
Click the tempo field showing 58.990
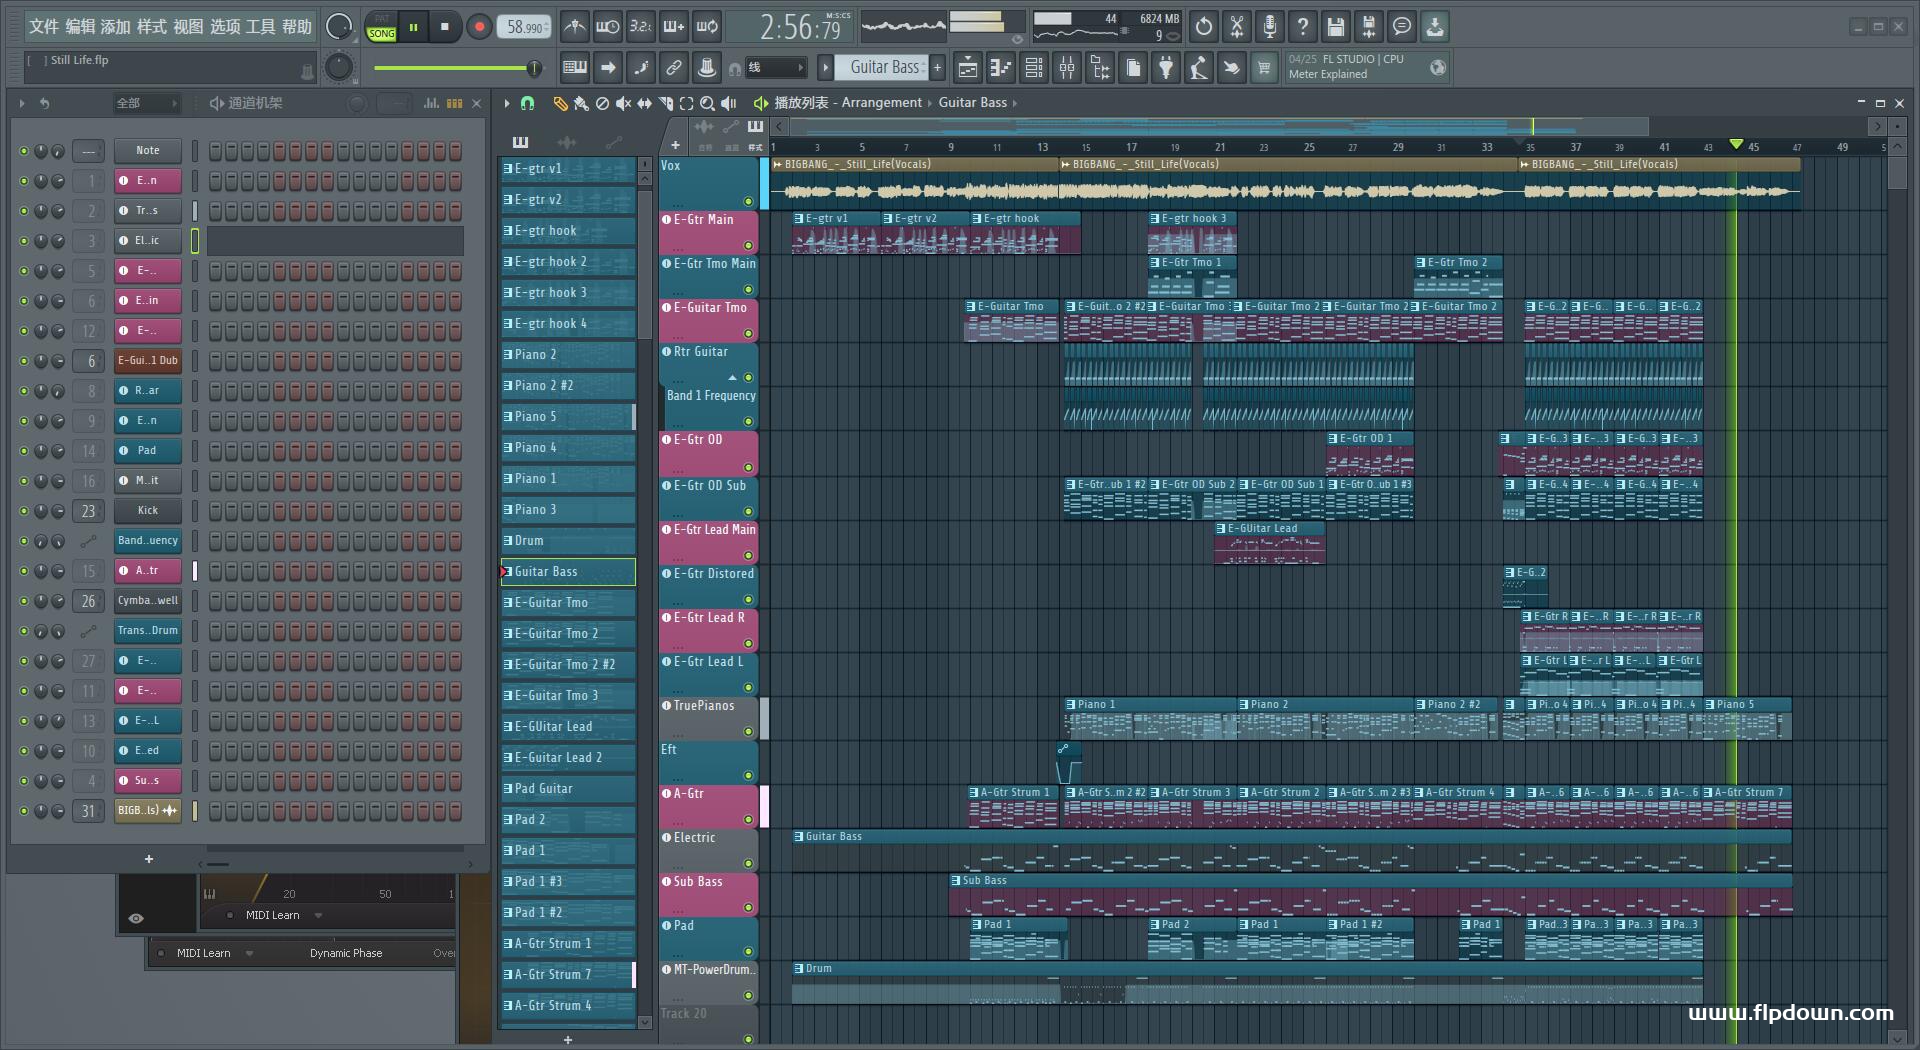tap(525, 27)
